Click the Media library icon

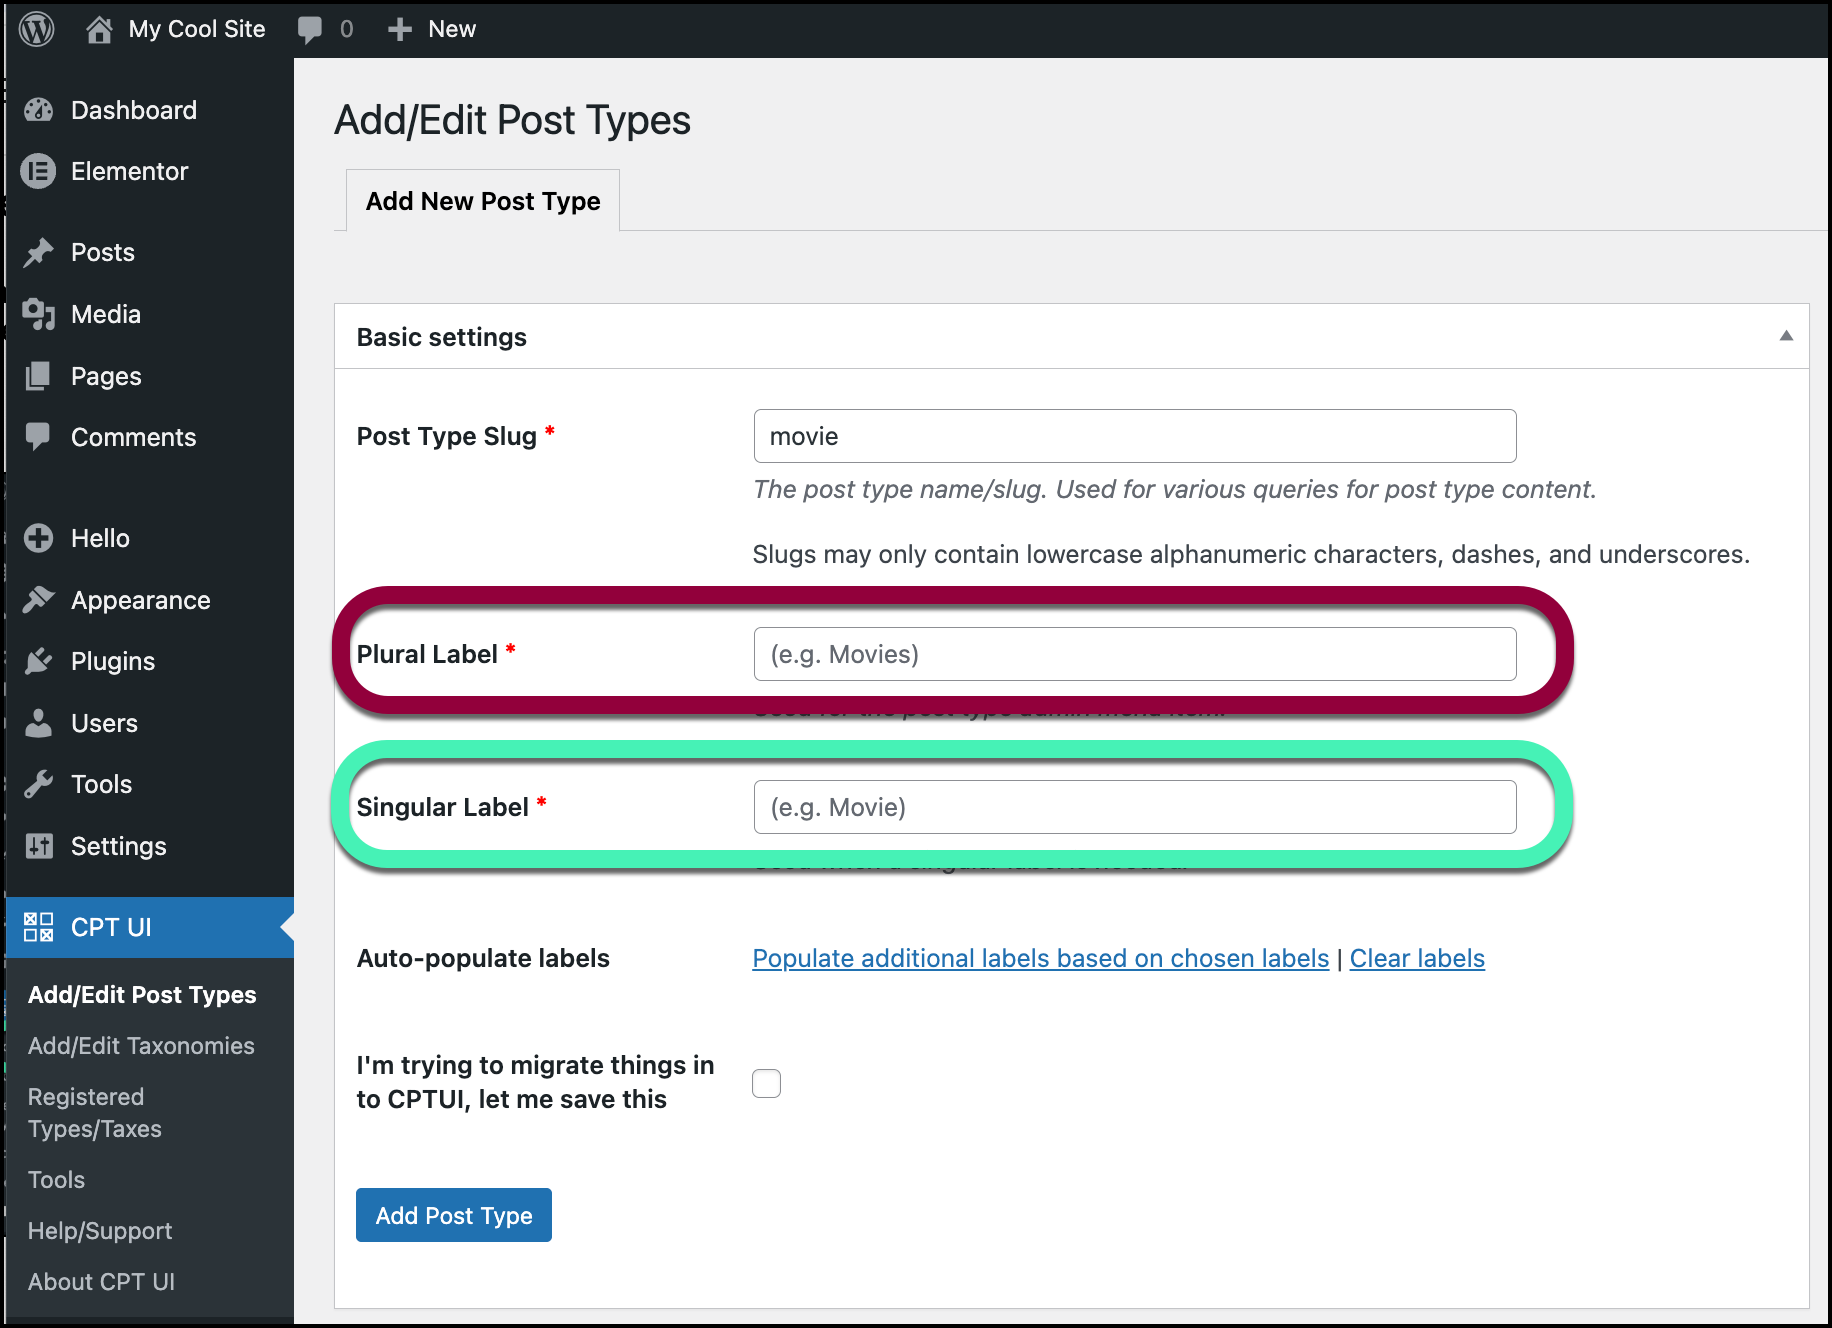39,315
